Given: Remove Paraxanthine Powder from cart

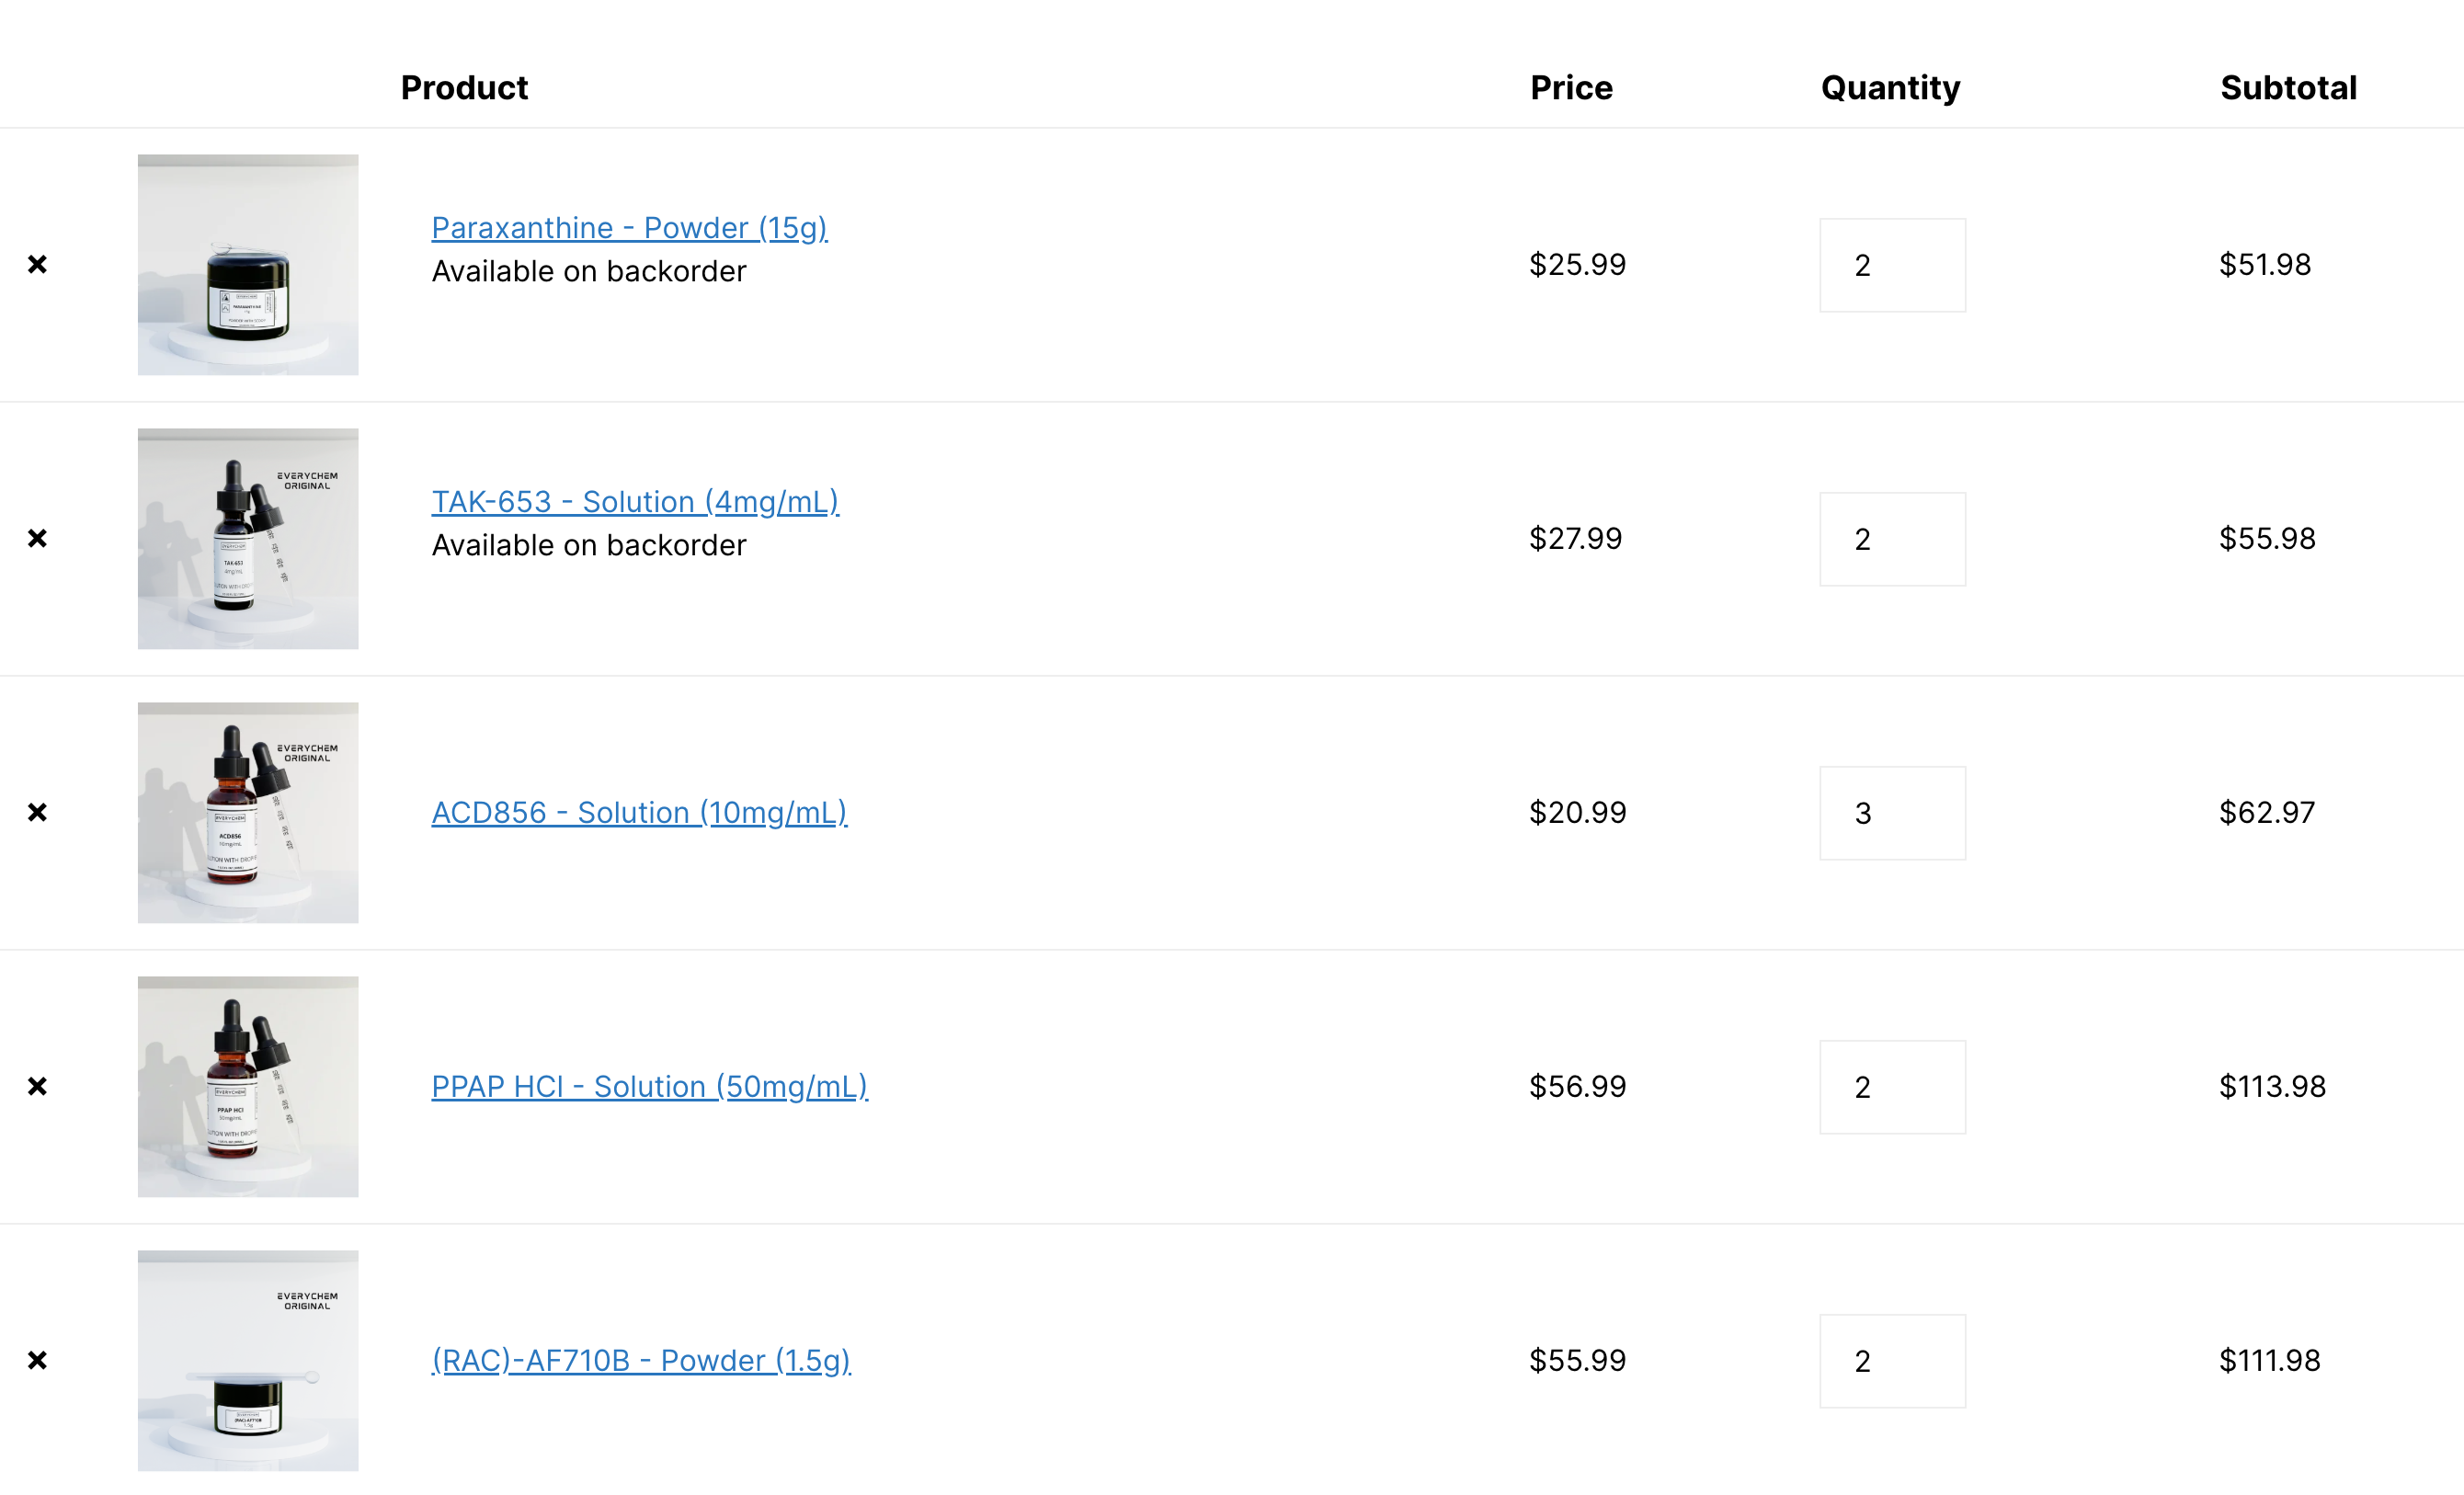Looking at the screenshot, I should pos(37,264).
